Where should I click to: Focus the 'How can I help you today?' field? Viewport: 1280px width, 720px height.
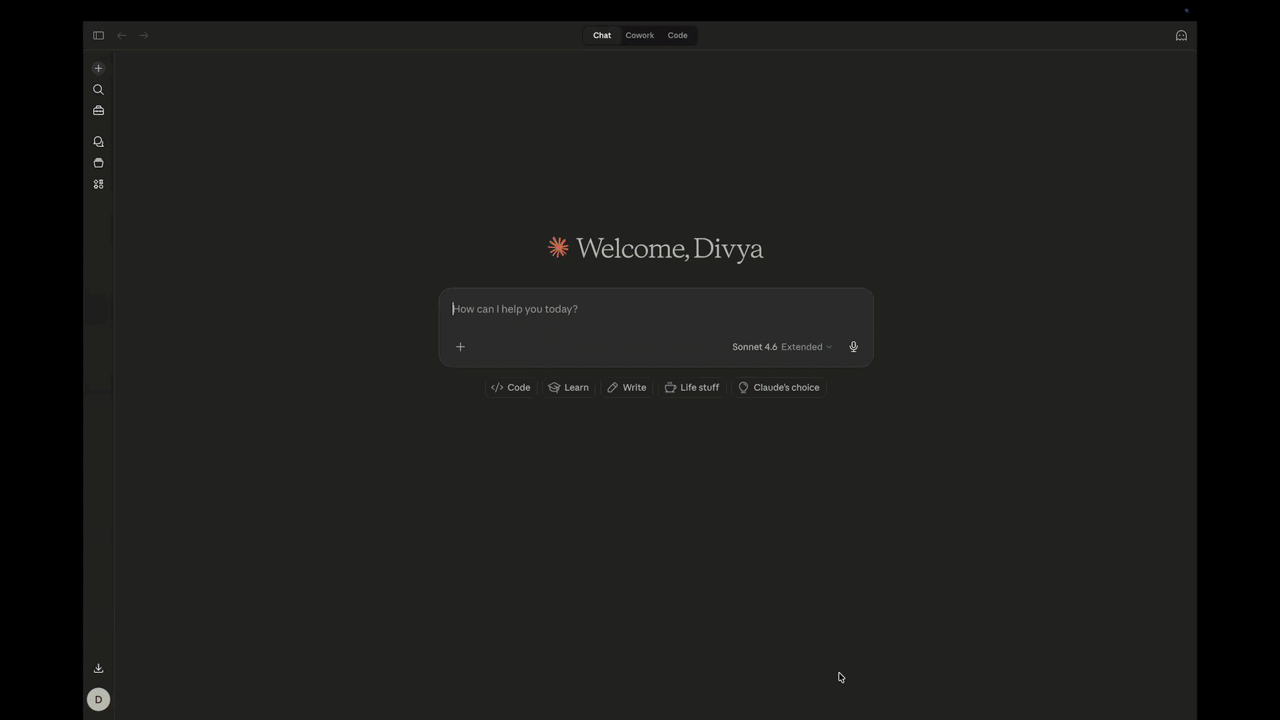pyautogui.click(x=656, y=309)
